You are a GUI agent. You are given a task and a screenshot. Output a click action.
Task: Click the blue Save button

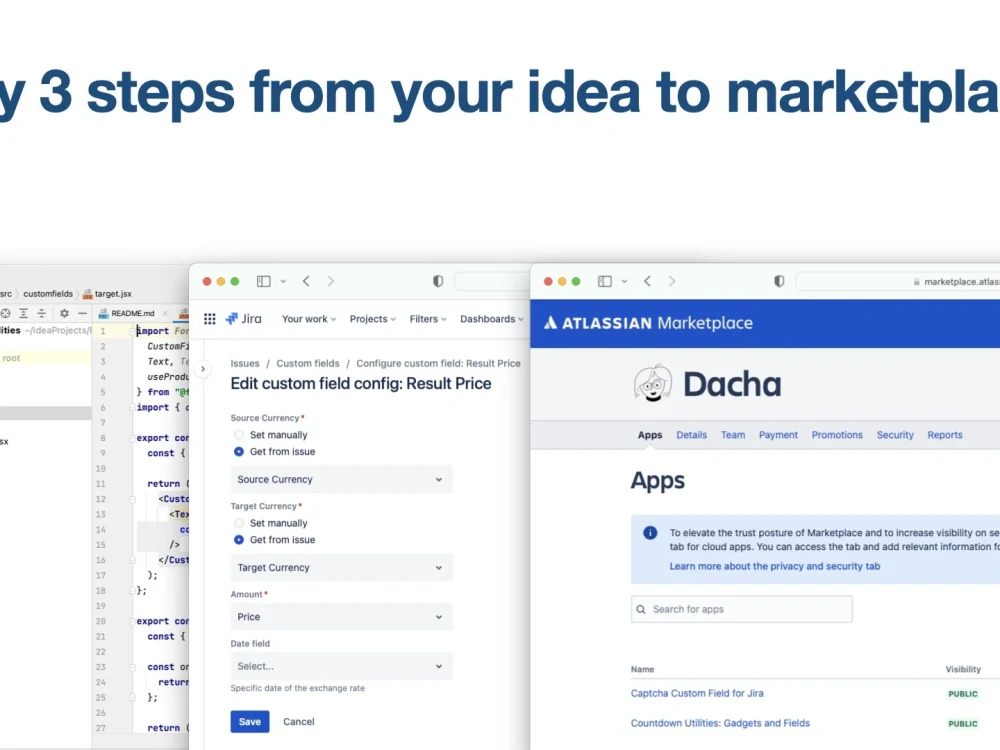(x=249, y=721)
